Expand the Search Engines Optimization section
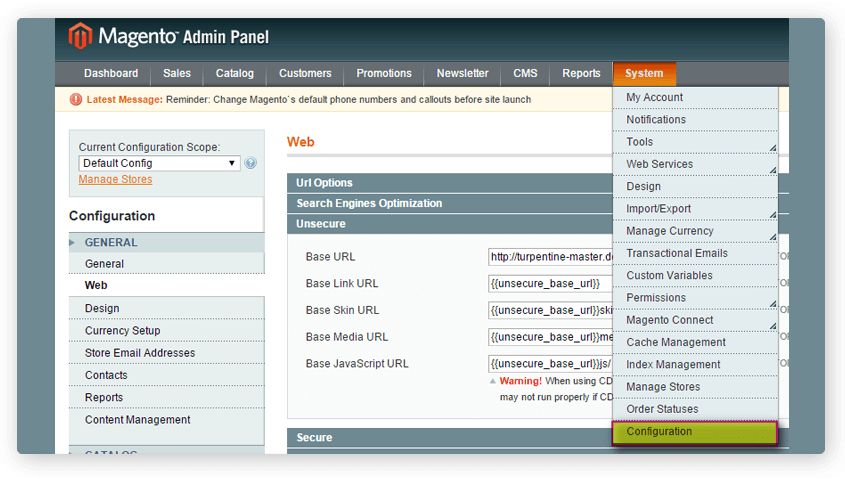The width and height of the screenshot is (845, 480). [450, 203]
